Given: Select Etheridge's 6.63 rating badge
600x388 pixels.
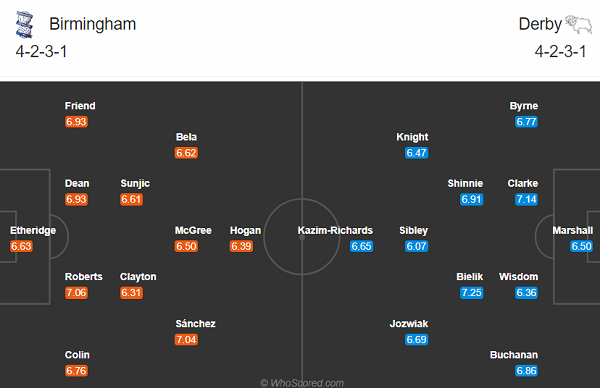Looking at the screenshot, I should [21, 246].
